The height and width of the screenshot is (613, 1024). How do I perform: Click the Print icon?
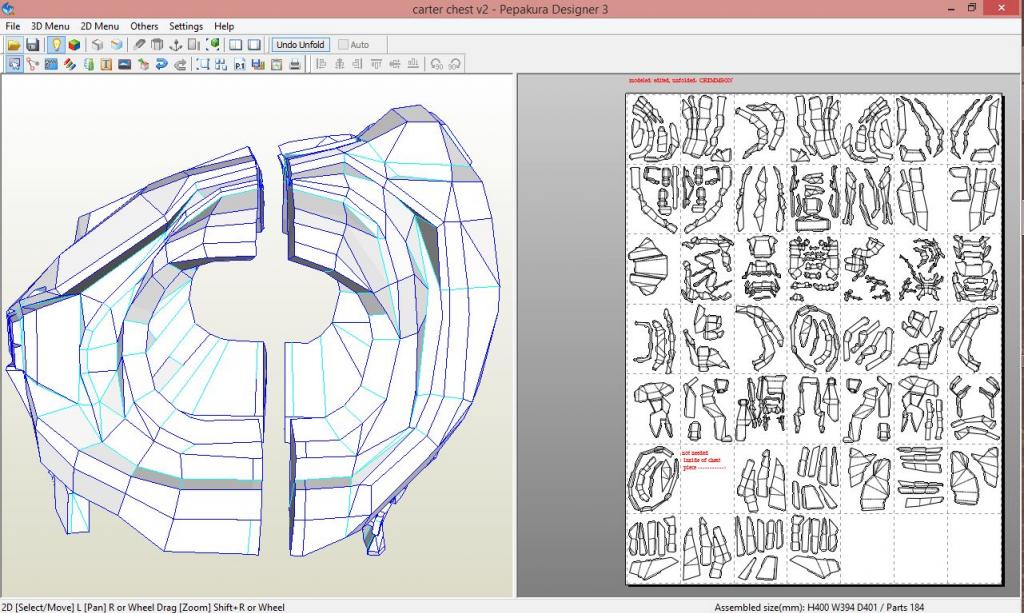click(295, 64)
